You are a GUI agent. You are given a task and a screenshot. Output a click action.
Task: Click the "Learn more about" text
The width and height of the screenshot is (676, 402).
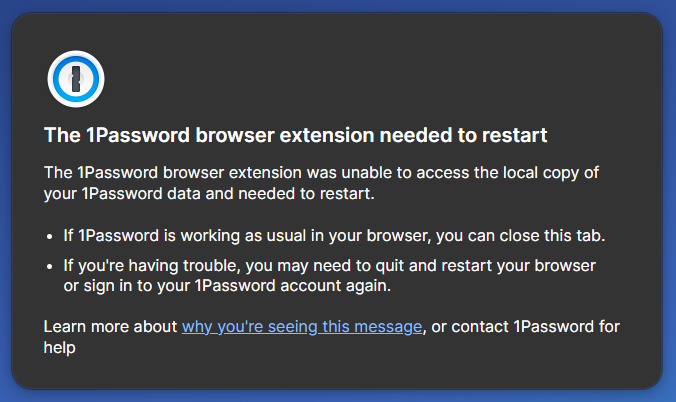110,327
